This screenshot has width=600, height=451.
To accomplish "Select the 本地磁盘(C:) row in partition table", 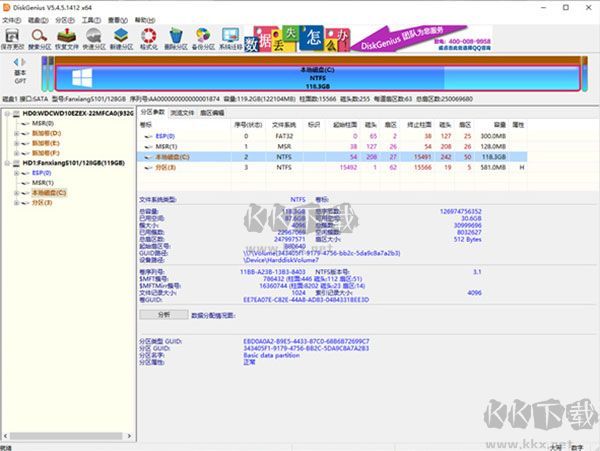I will [x=332, y=157].
